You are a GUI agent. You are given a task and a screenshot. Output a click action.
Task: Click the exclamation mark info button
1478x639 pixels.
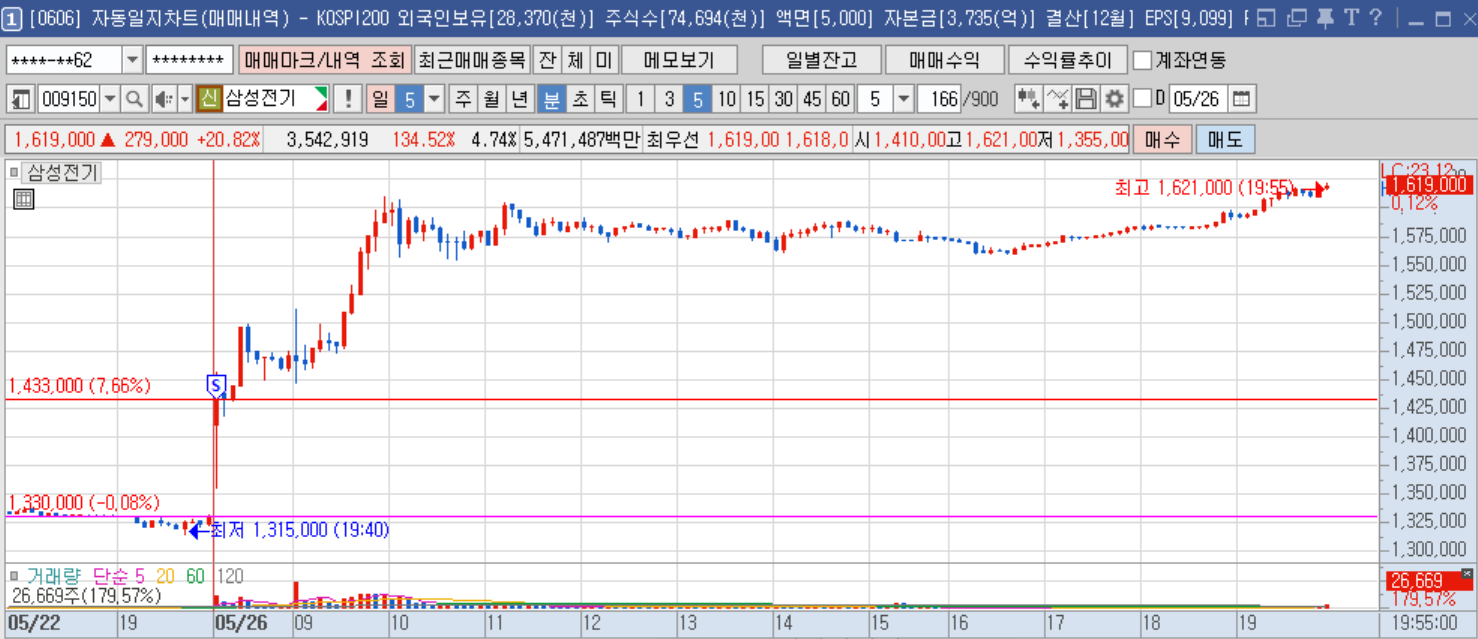(x=347, y=99)
